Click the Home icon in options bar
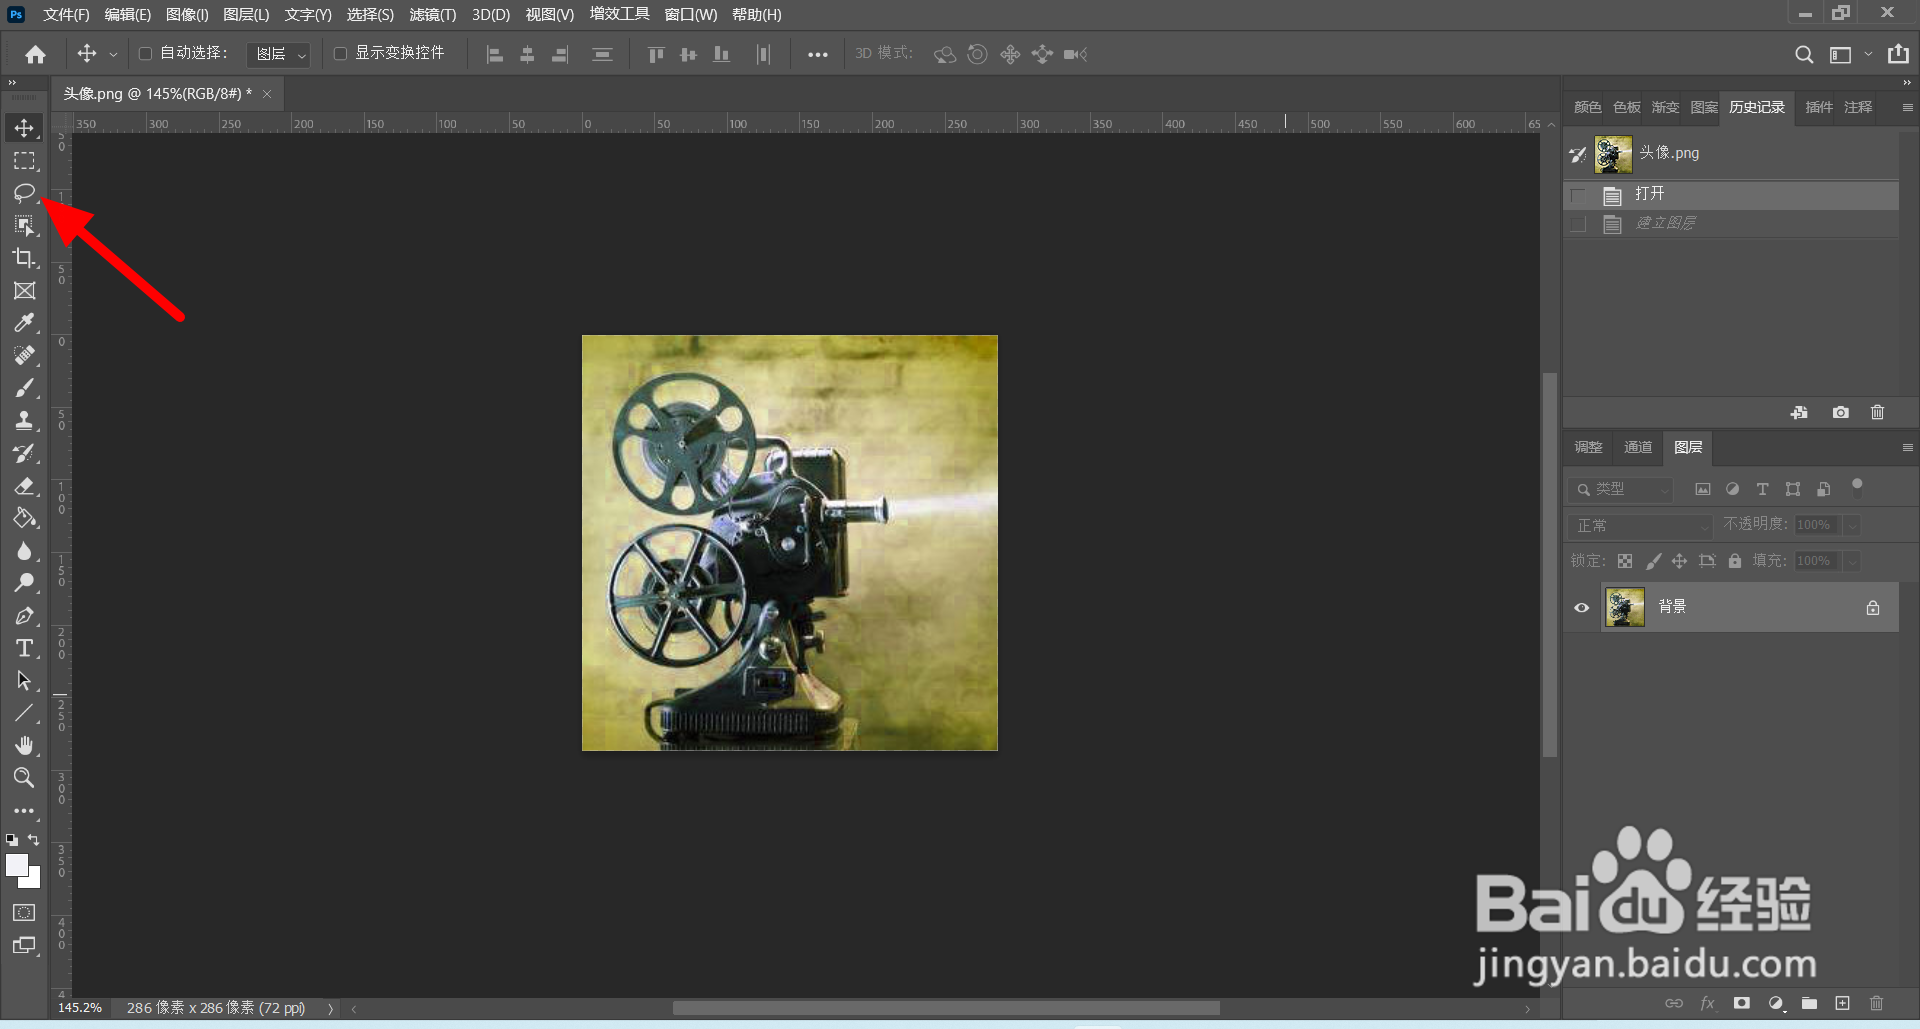Image resolution: width=1920 pixels, height=1029 pixels. point(36,54)
